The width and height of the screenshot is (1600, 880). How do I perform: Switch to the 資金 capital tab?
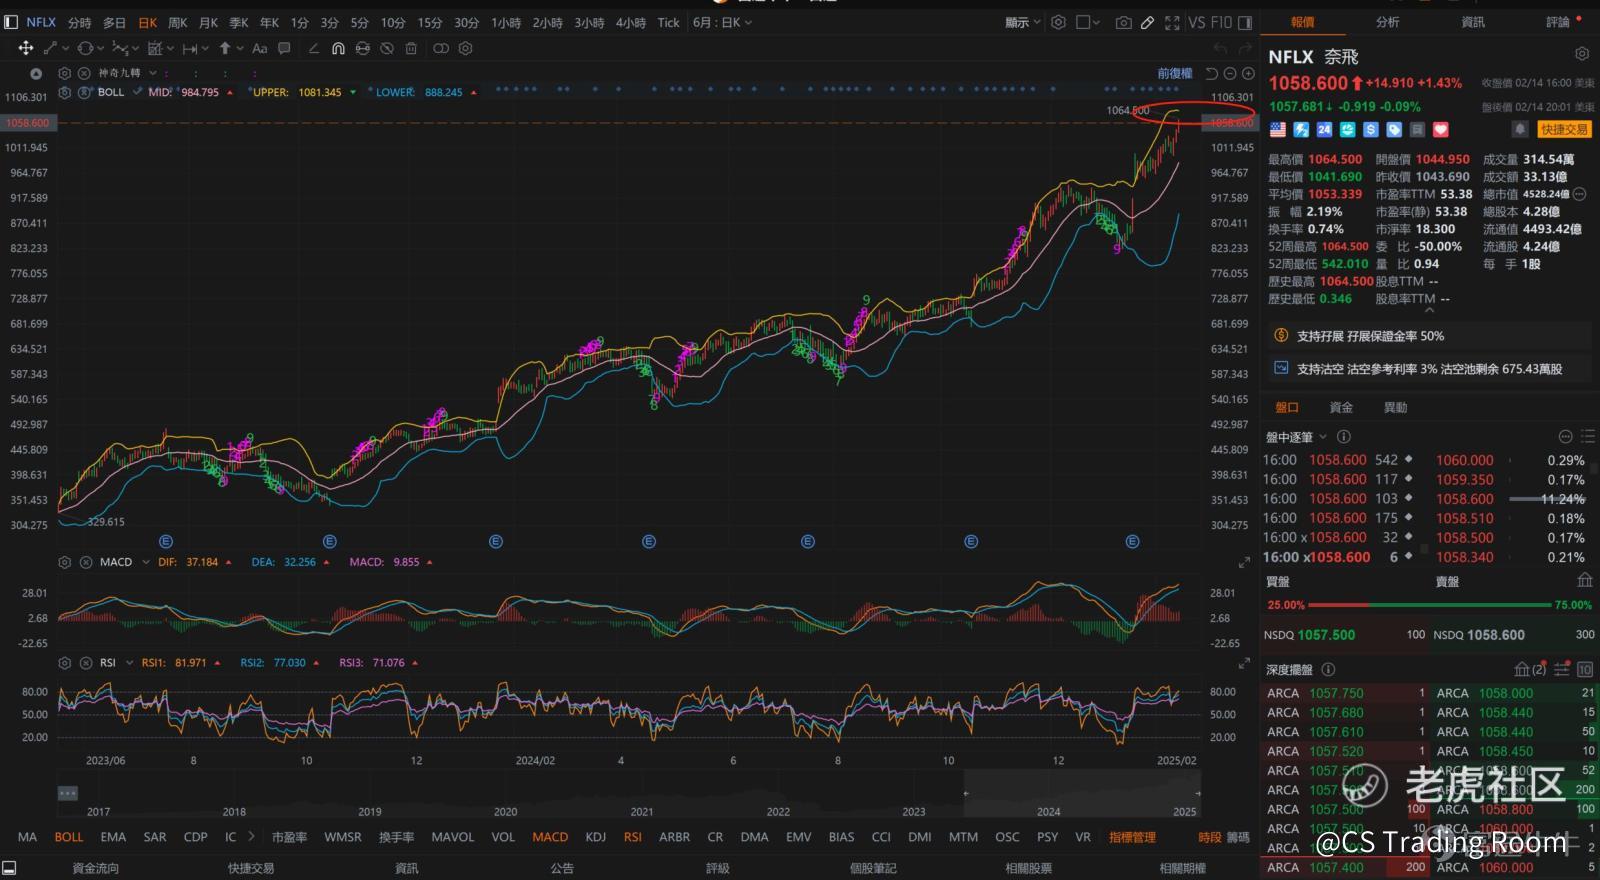point(1341,408)
